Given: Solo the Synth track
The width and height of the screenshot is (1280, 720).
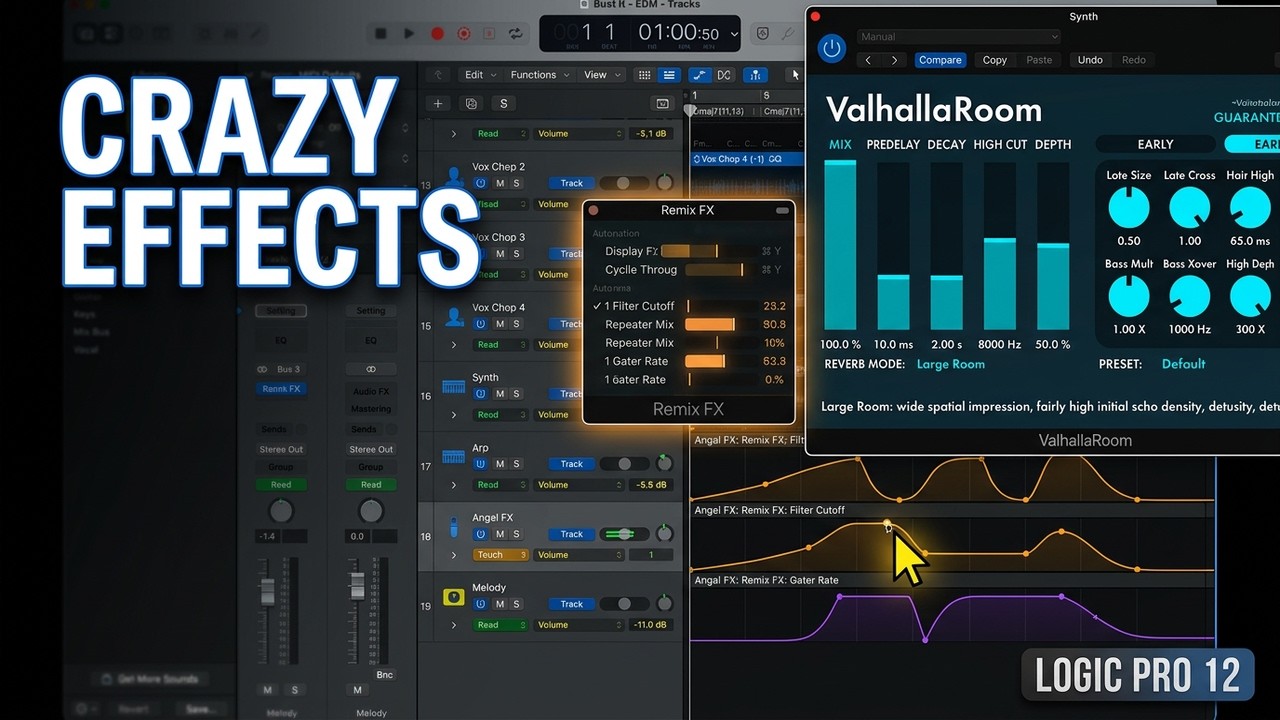Looking at the screenshot, I should click(x=516, y=394).
